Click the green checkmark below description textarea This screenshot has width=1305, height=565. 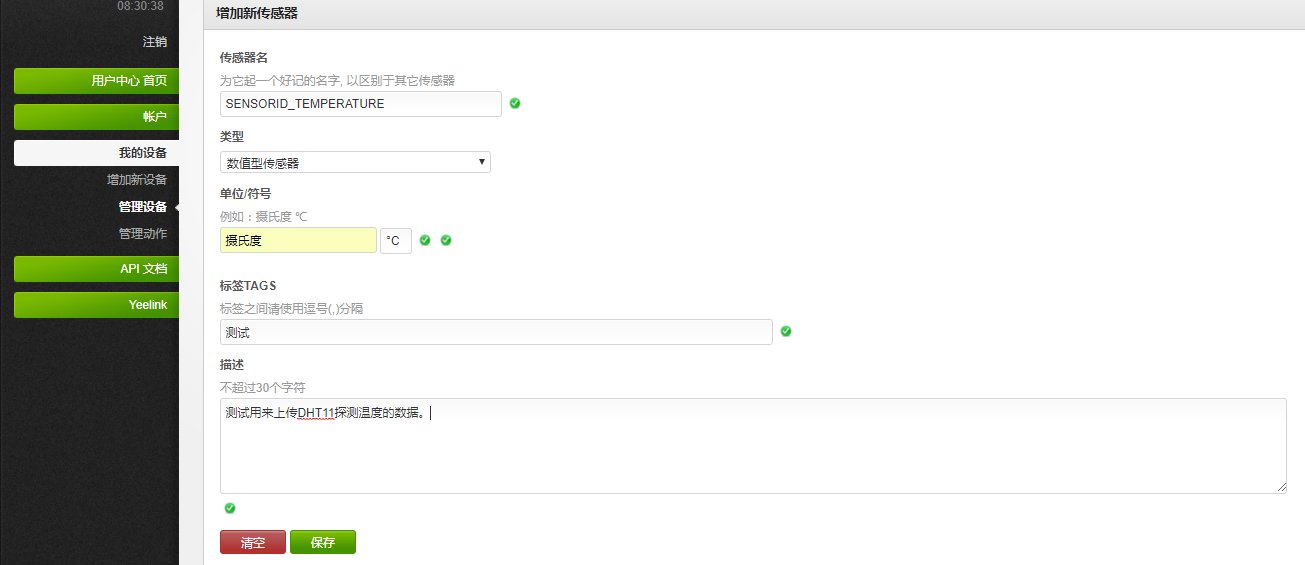pyautogui.click(x=230, y=508)
